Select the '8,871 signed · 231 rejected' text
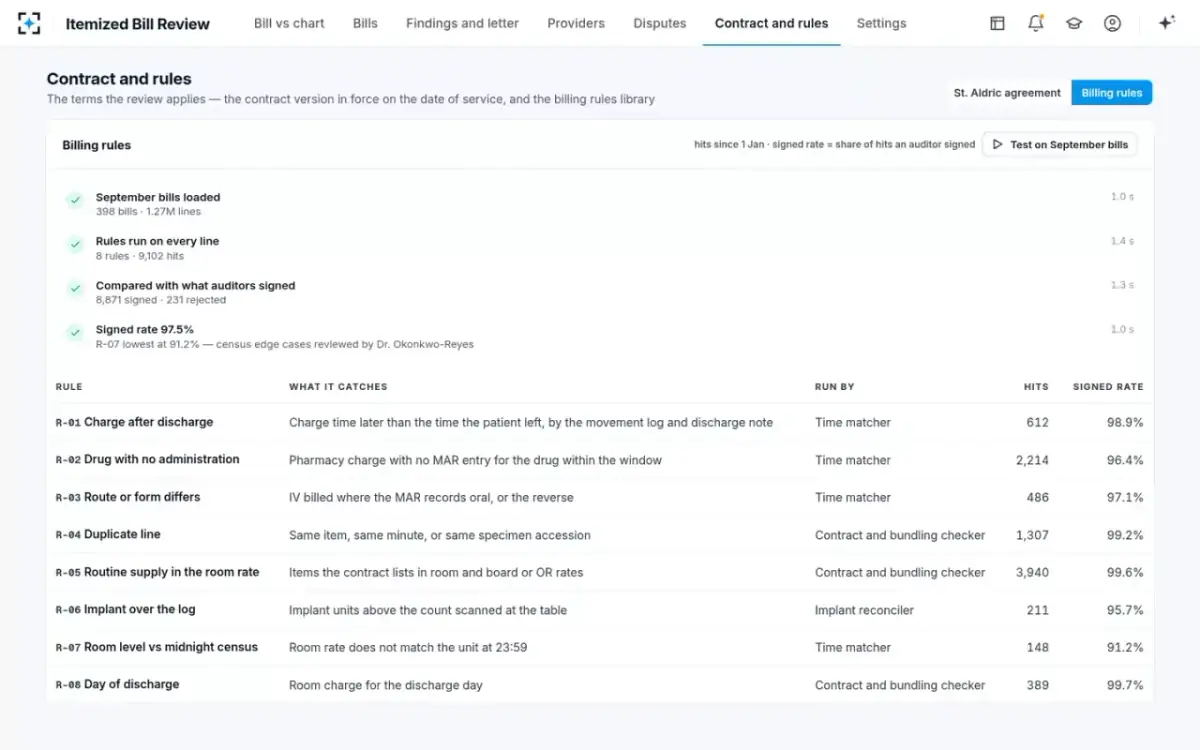This screenshot has height=750, width=1200. pyautogui.click(x=161, y=300)
